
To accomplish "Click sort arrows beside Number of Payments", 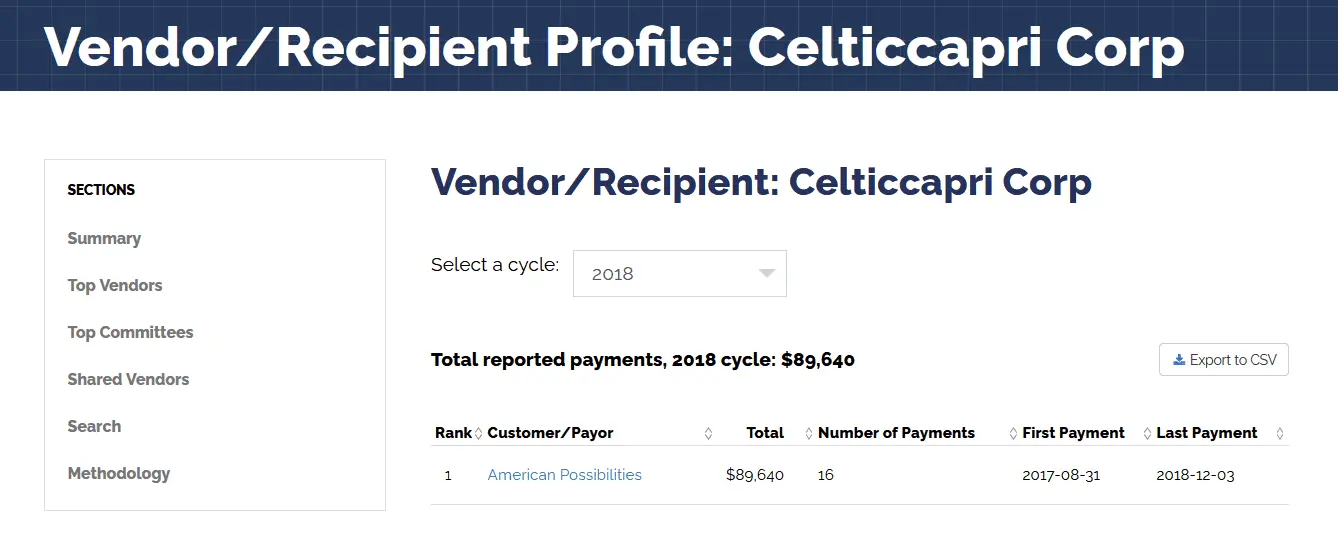I will pyautogui.click(x=1012, y=433).
